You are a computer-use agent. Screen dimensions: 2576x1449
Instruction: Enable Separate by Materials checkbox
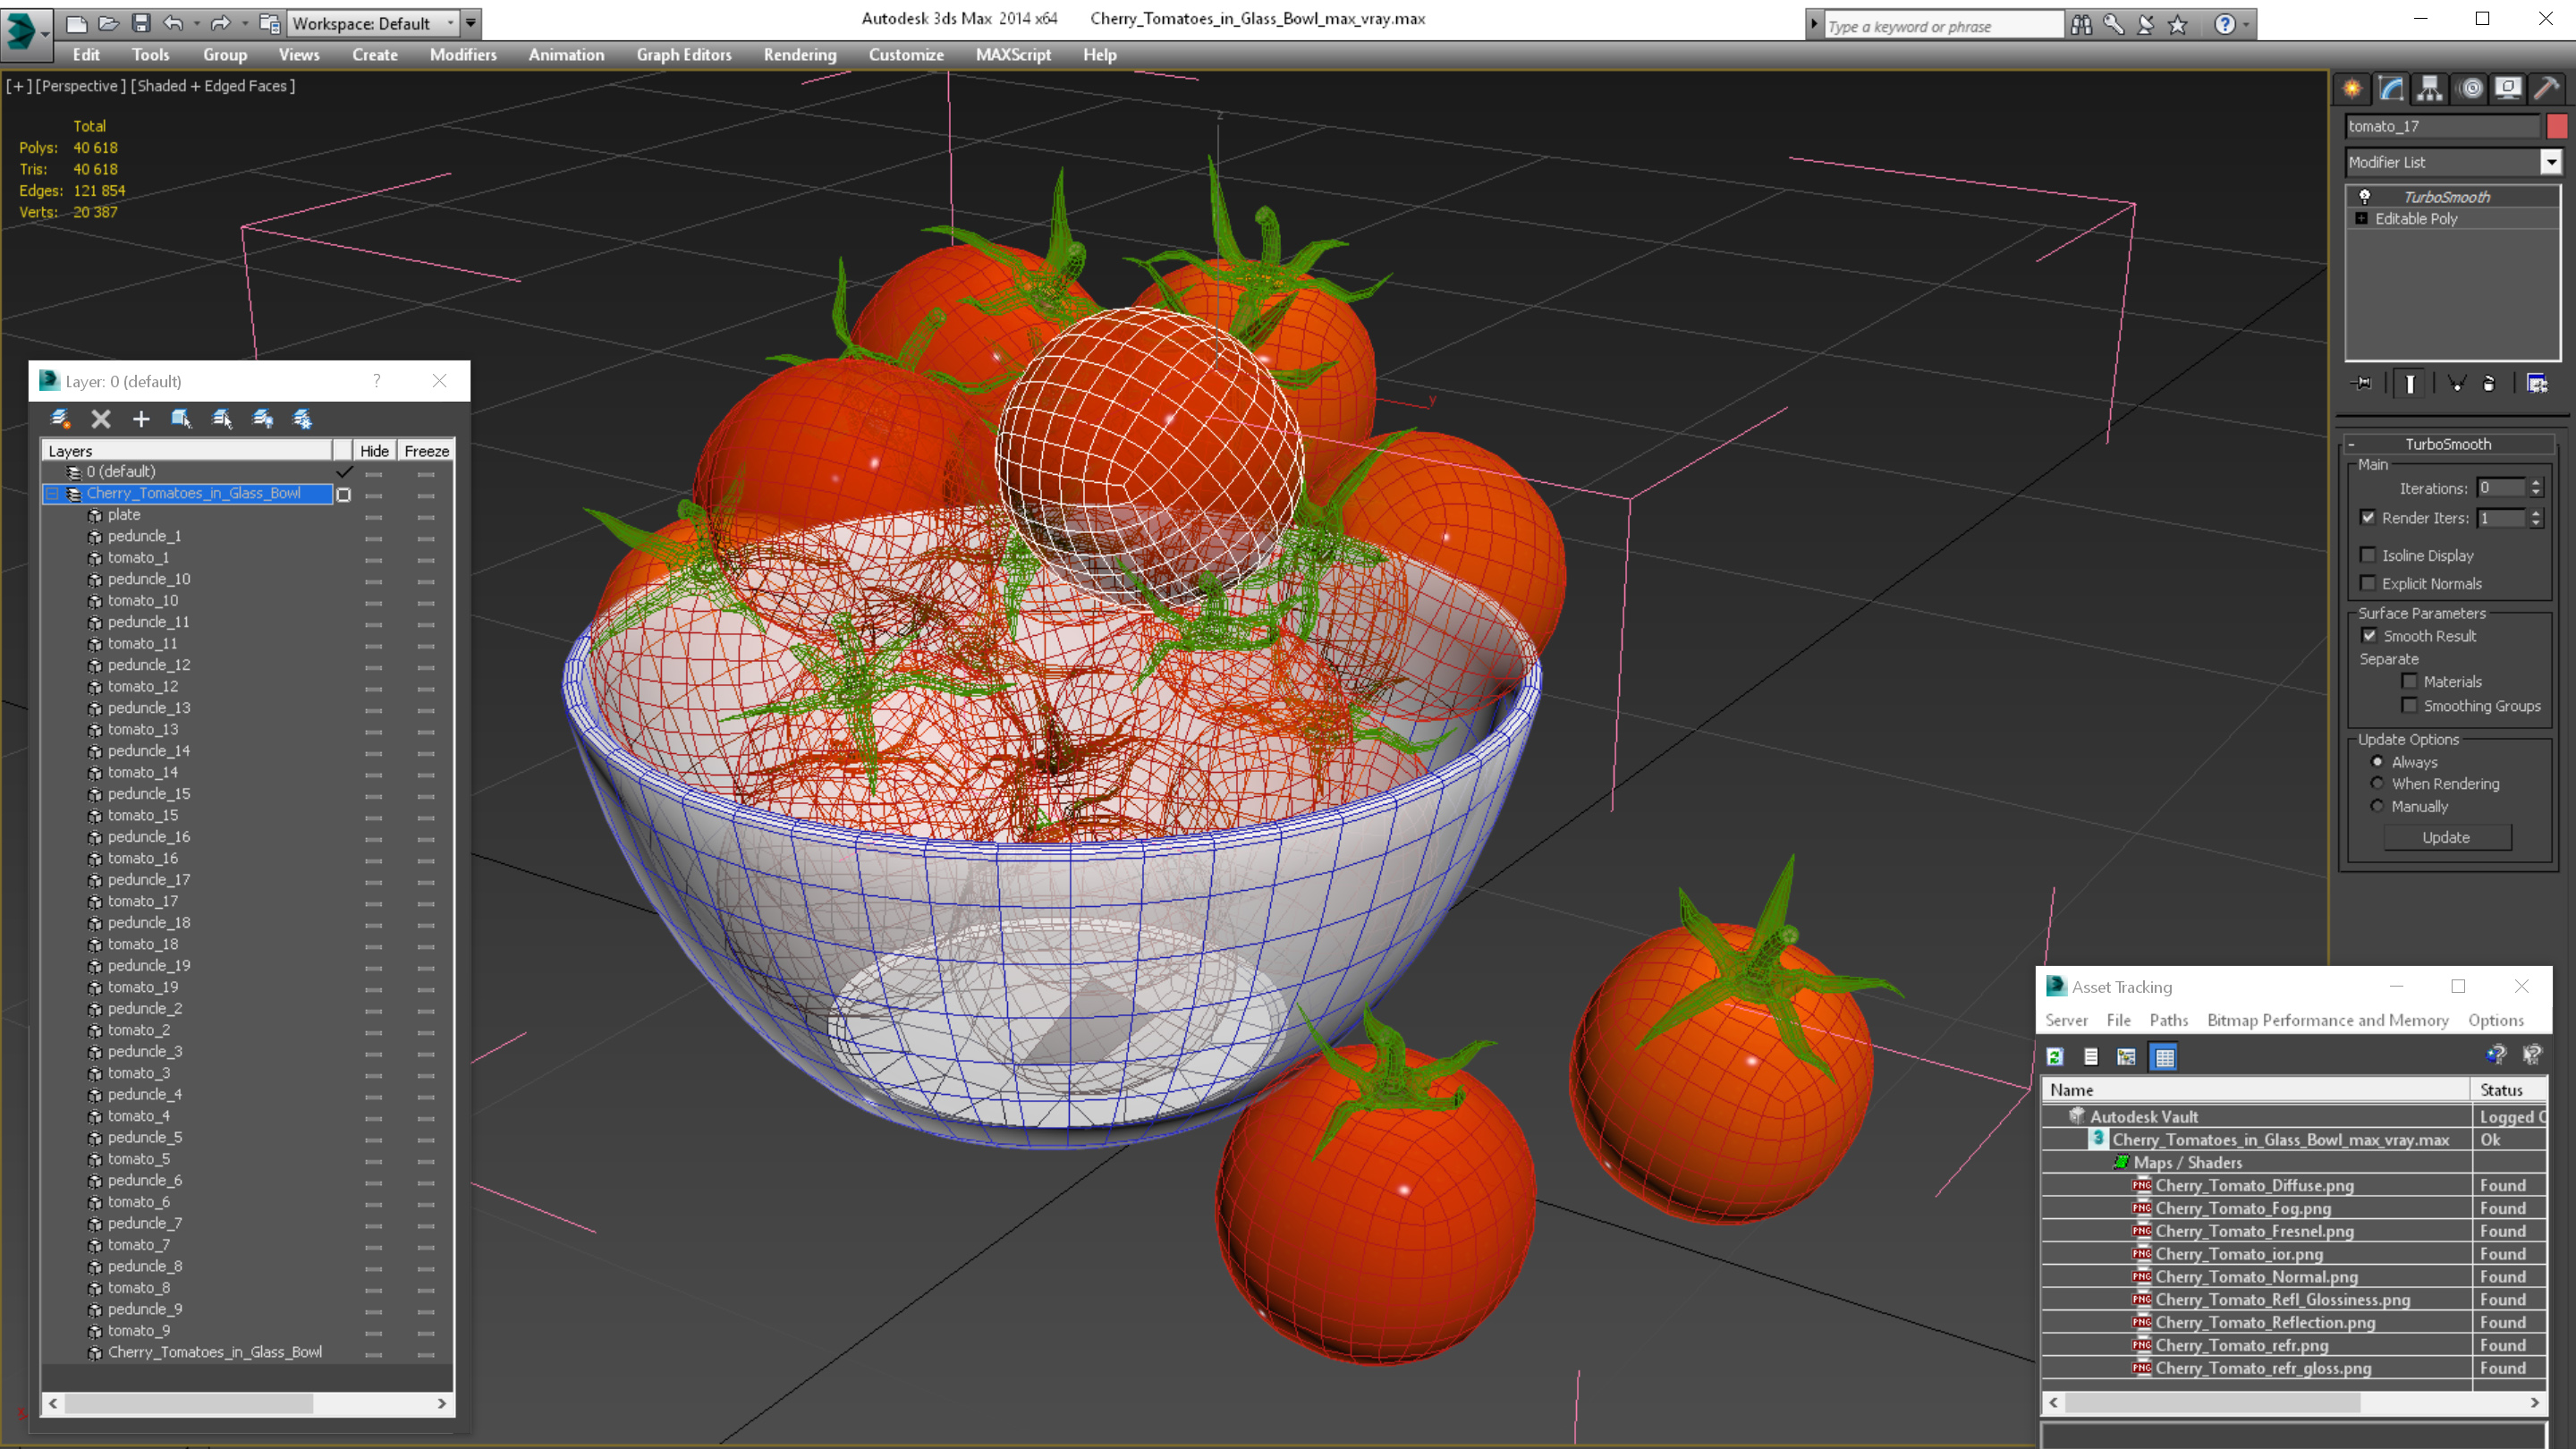pyautogui.click(x=2409, y=682)
